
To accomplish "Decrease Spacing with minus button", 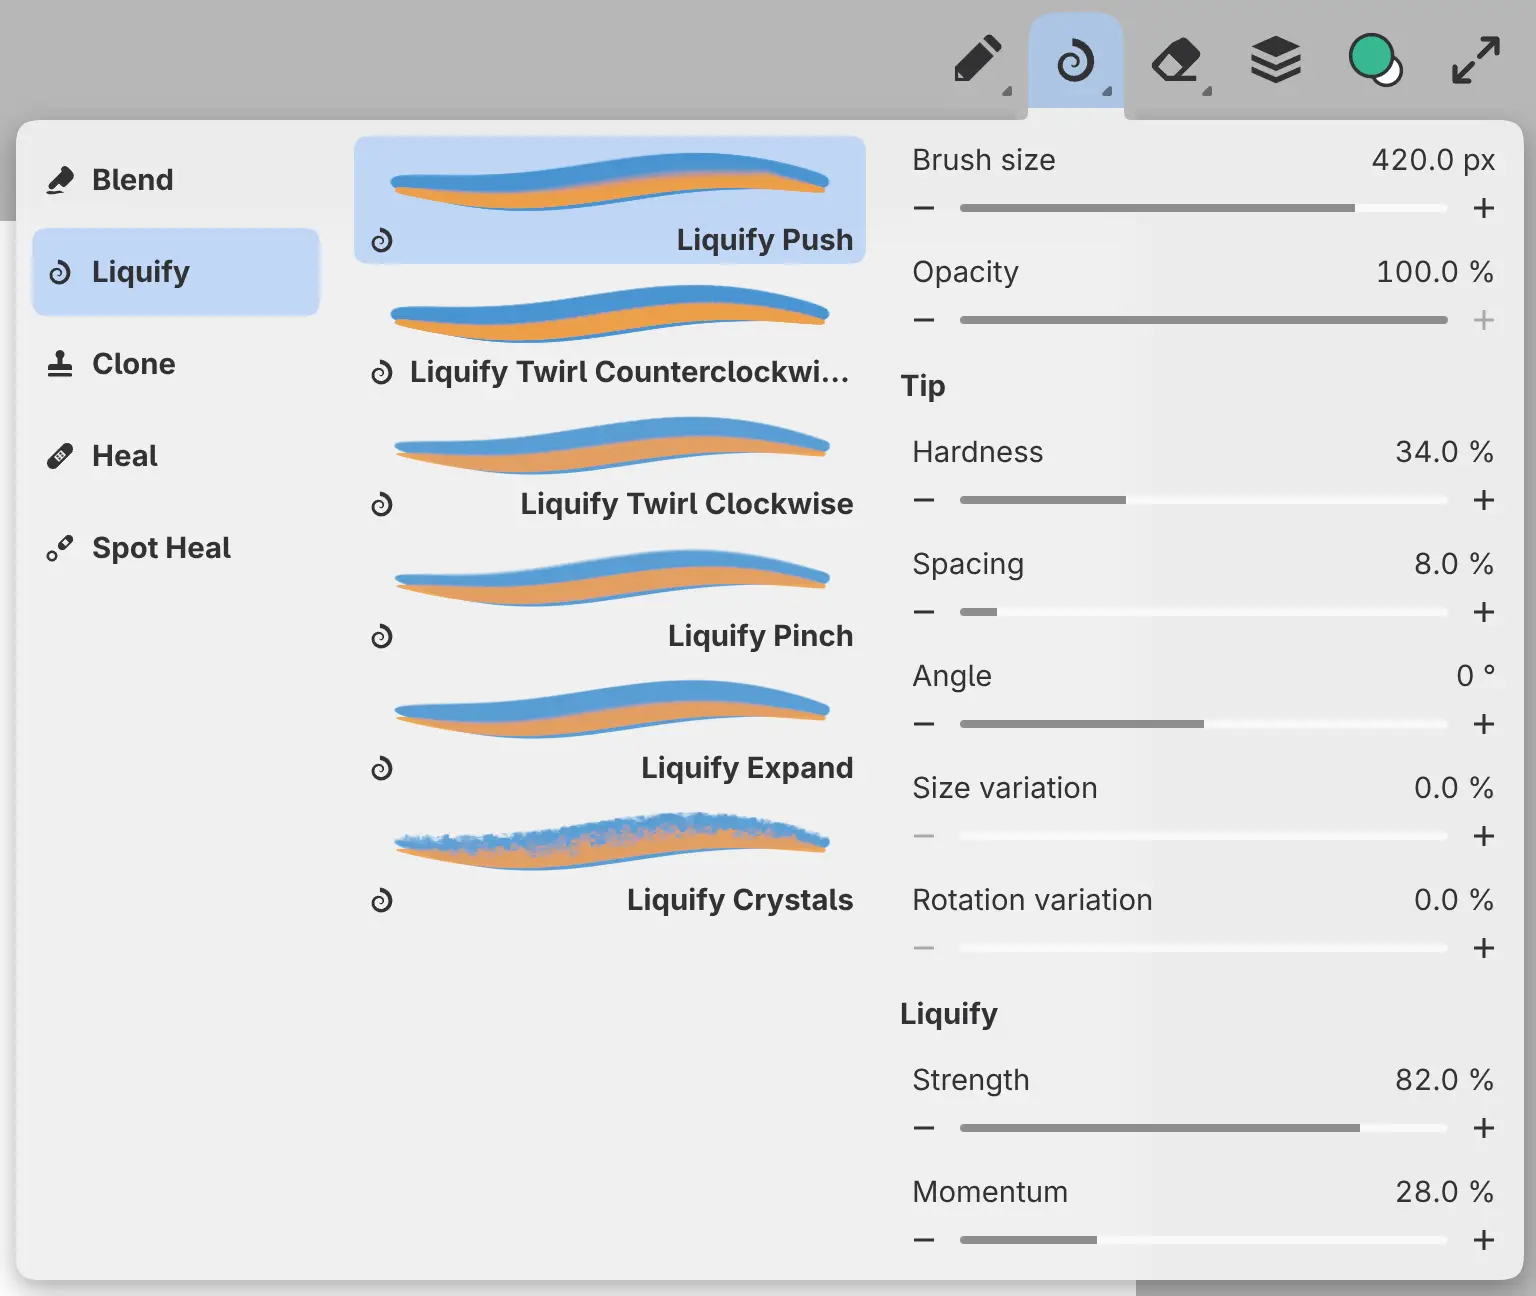I will click(x=924, y=612).
